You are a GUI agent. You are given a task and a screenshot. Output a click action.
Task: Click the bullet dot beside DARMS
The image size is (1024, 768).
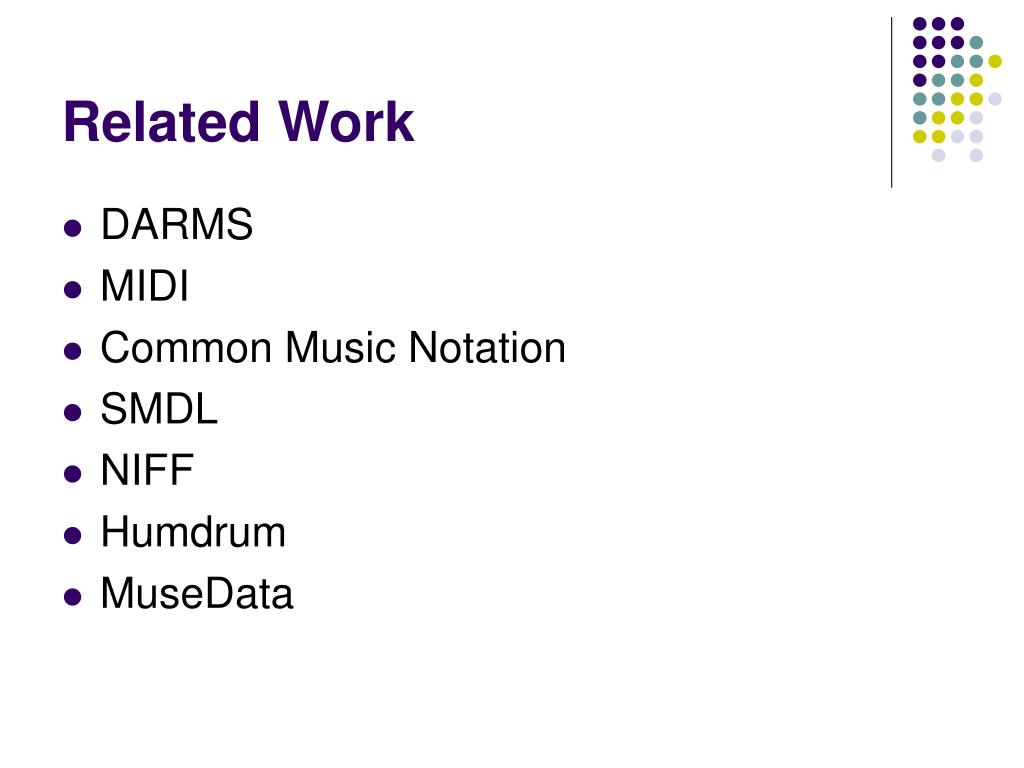[x=72, y=228]
